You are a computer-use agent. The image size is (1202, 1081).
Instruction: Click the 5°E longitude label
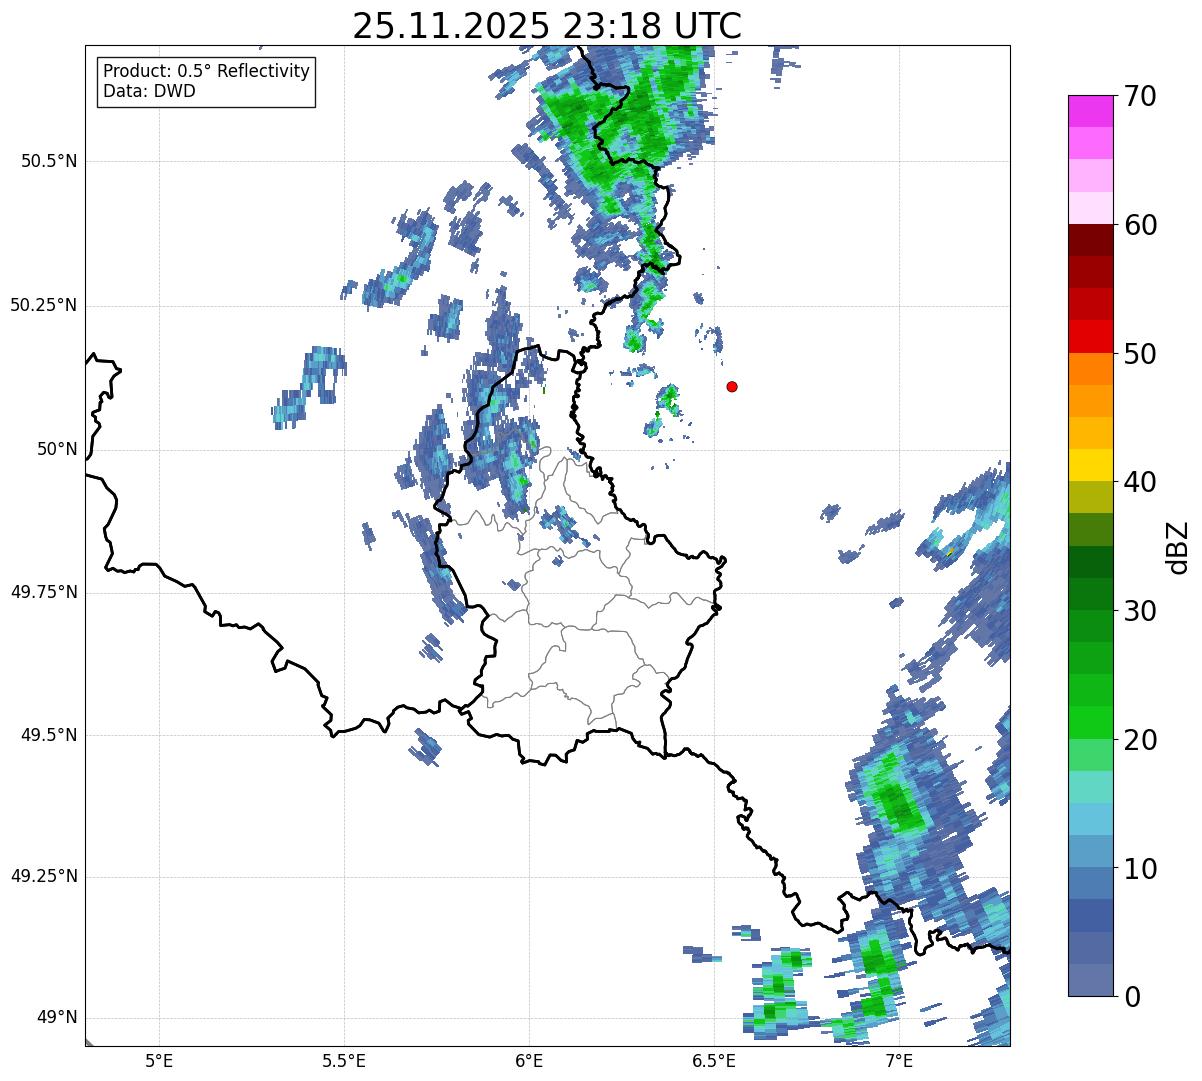click(159, 1060)
